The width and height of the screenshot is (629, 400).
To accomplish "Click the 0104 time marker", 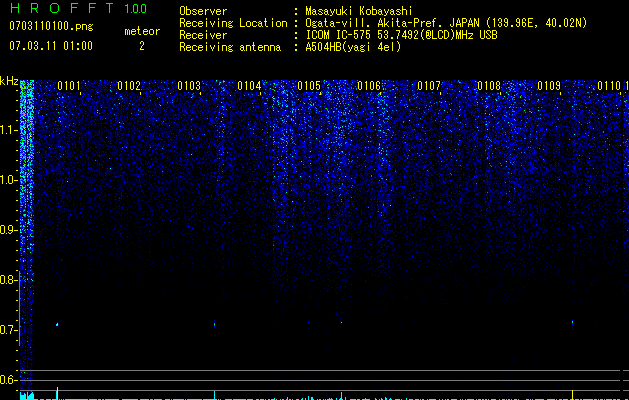I will point(249,86).
